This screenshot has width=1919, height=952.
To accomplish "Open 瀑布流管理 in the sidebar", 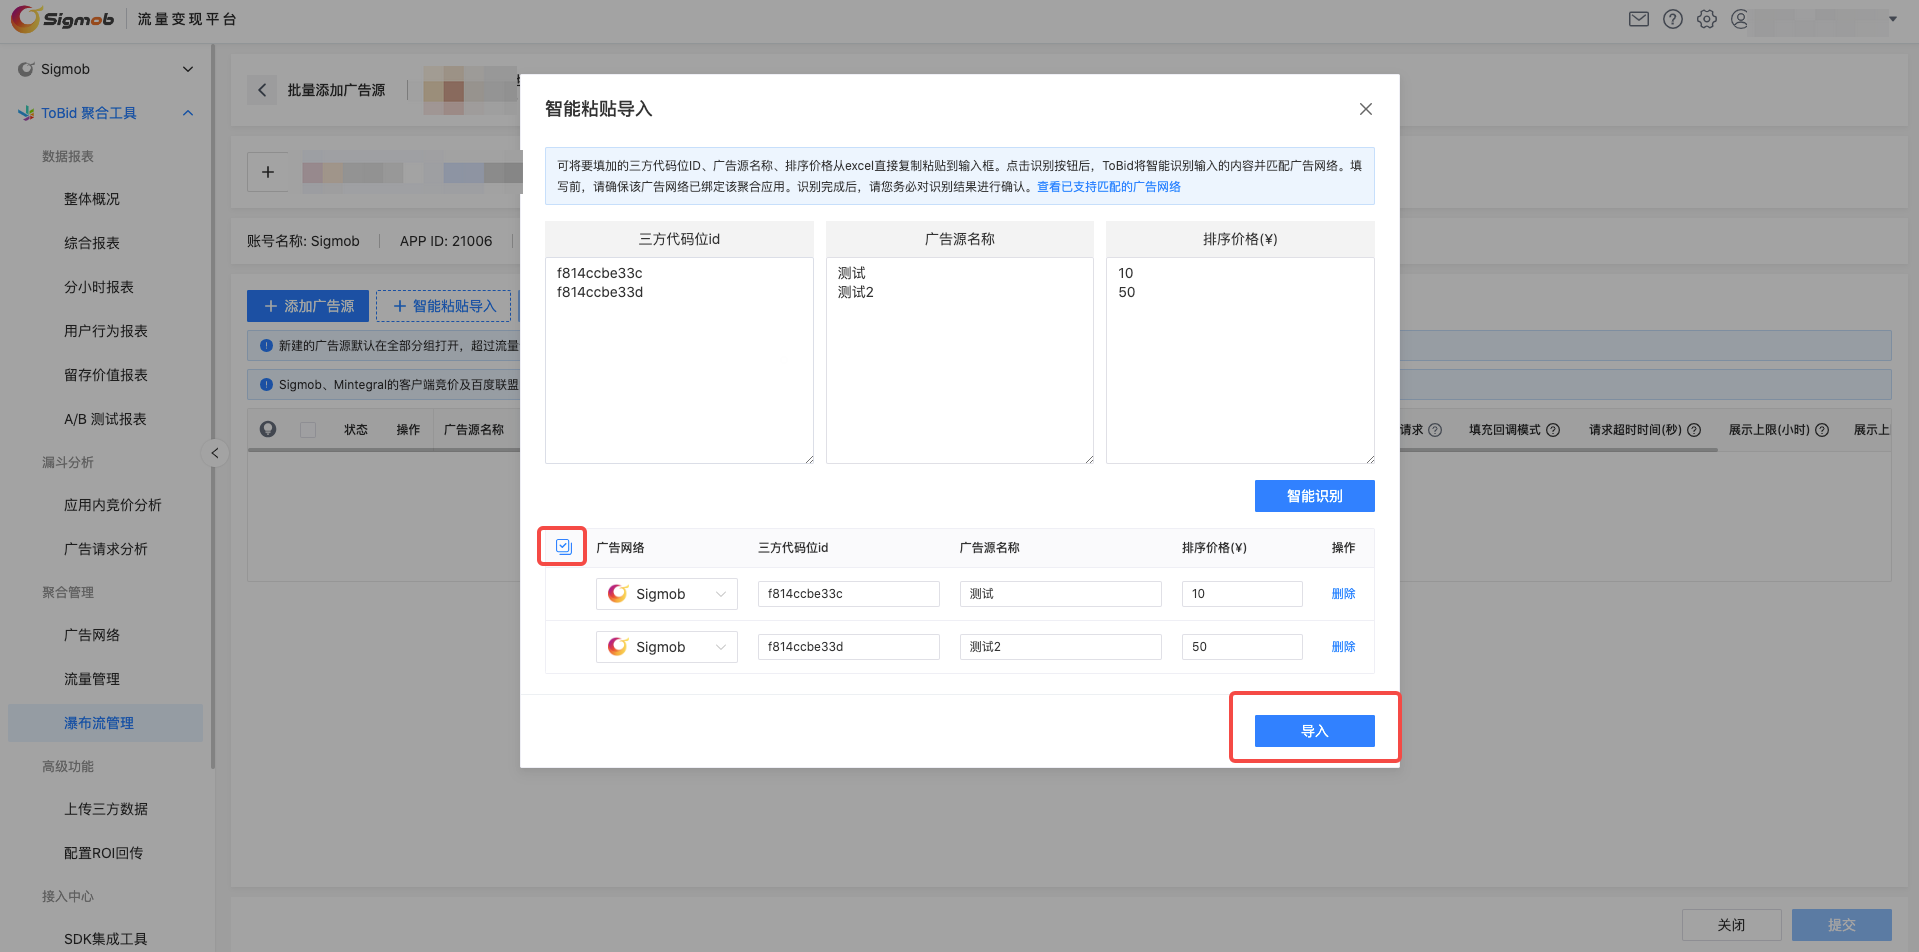I will (99, 723).
